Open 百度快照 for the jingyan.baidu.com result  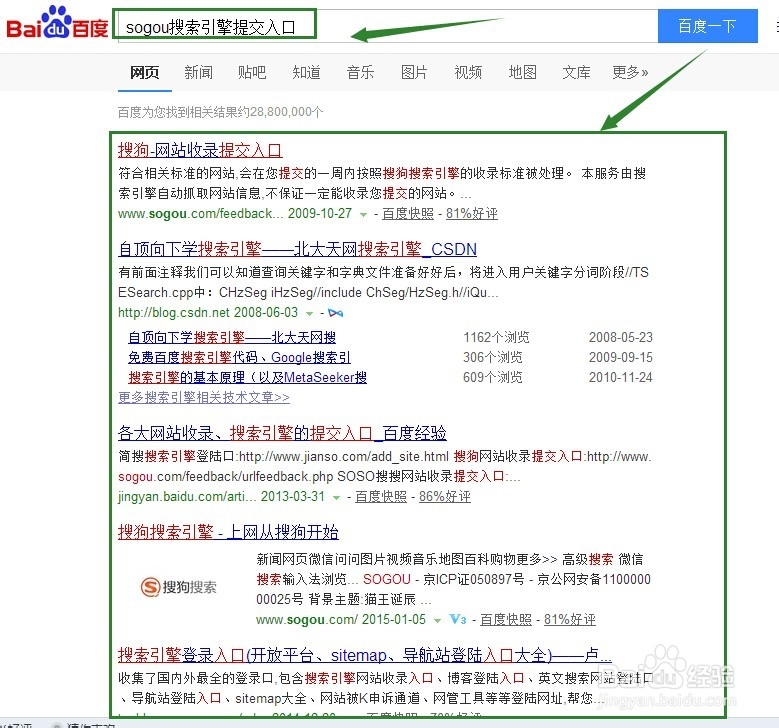381,496
